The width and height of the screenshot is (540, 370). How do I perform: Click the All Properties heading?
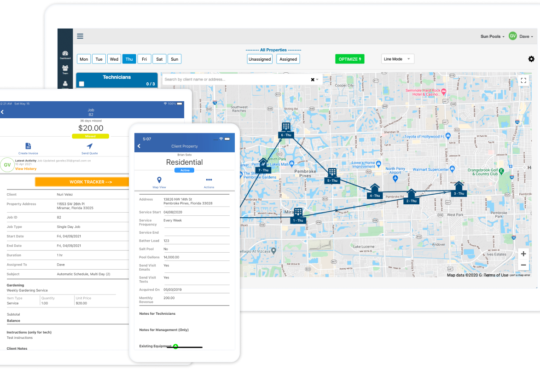pos(273,50)
